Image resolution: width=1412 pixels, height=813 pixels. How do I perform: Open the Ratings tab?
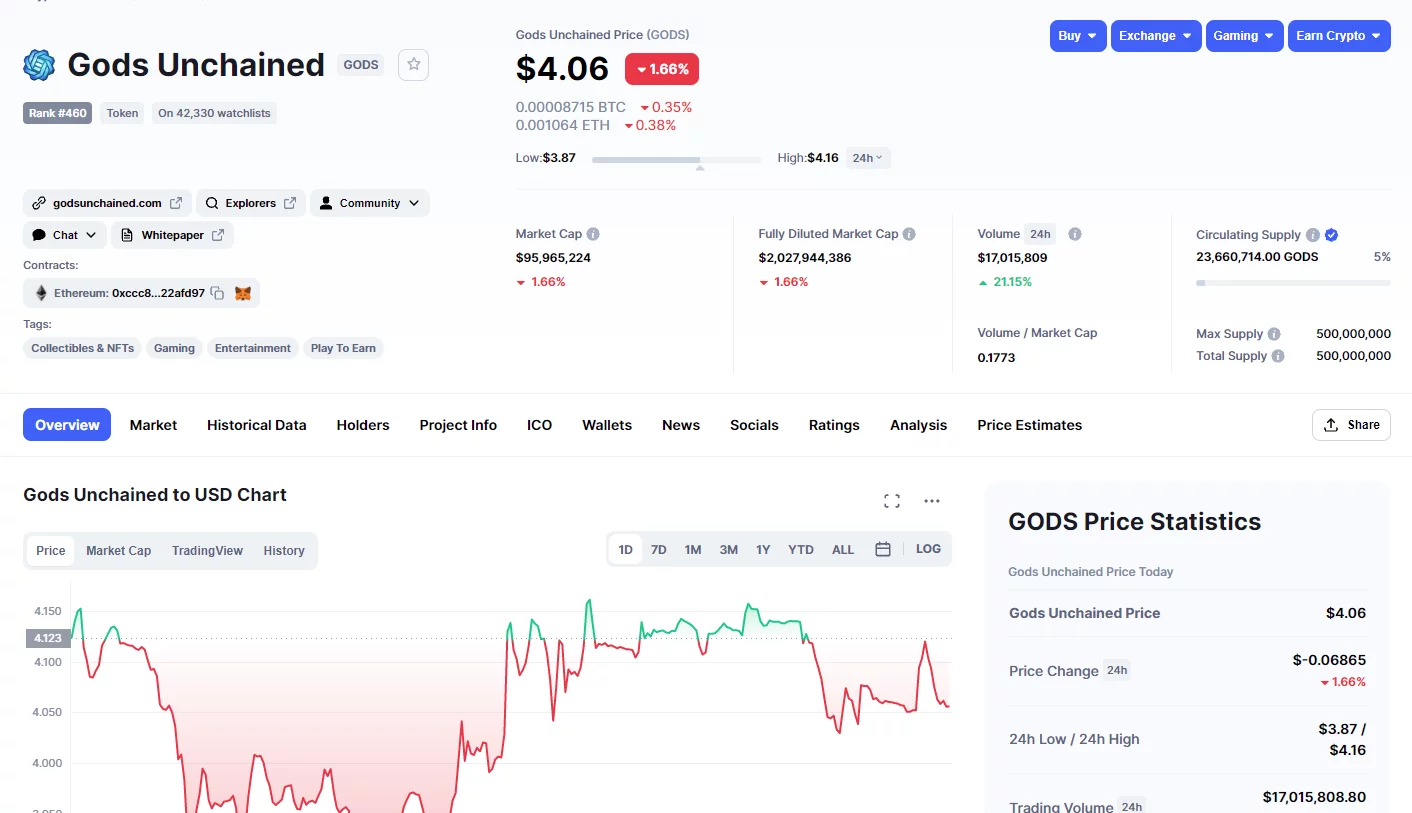tap(834, 425)
